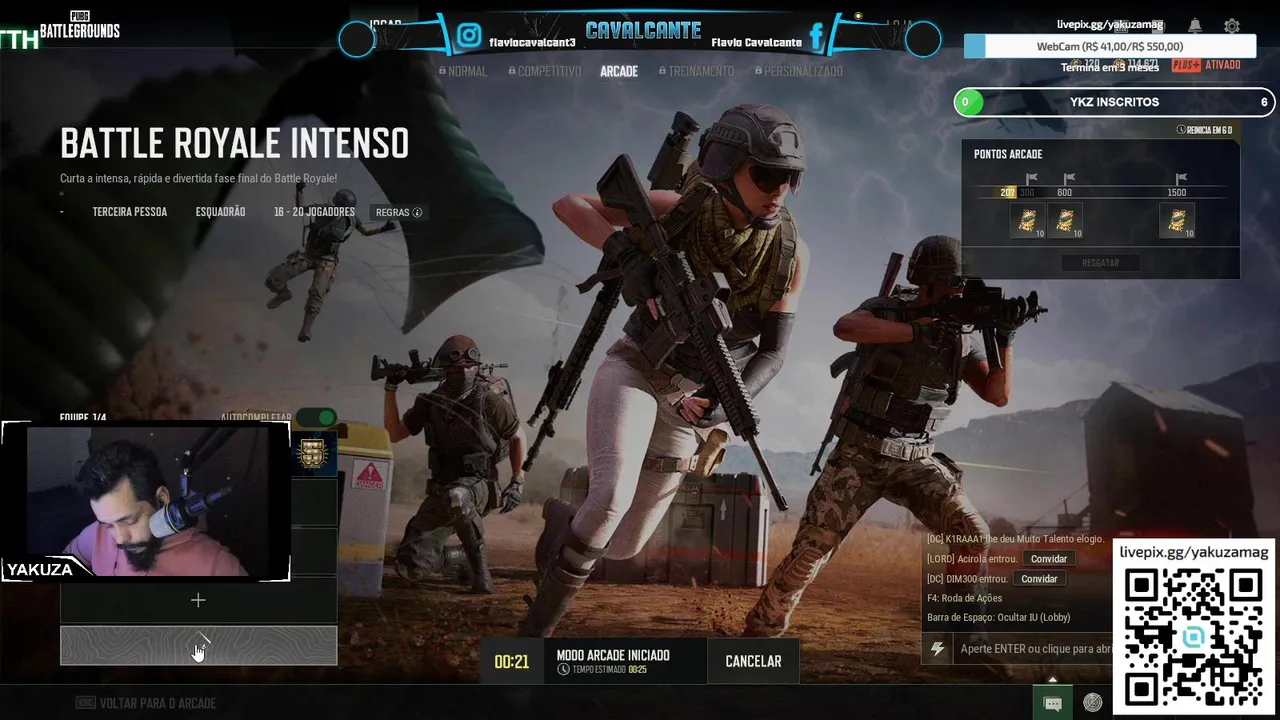The width and height of the screenshot is (1280, 720).
Task: Click the highlighted topographic team slot
Action: (198, 645)
